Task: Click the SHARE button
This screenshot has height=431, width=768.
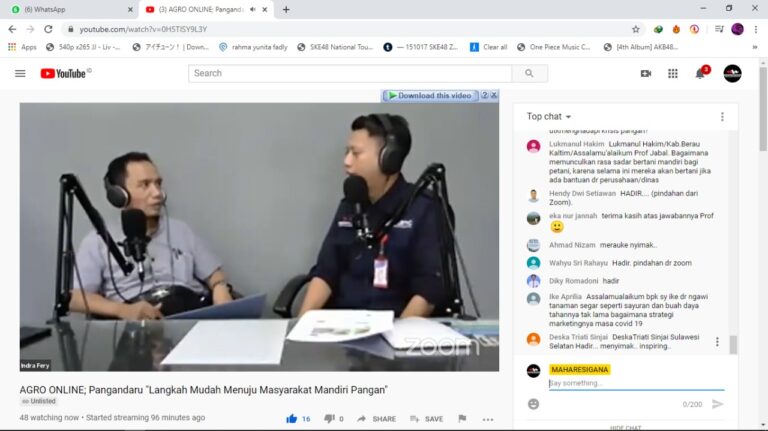Action: pos(376,419)
